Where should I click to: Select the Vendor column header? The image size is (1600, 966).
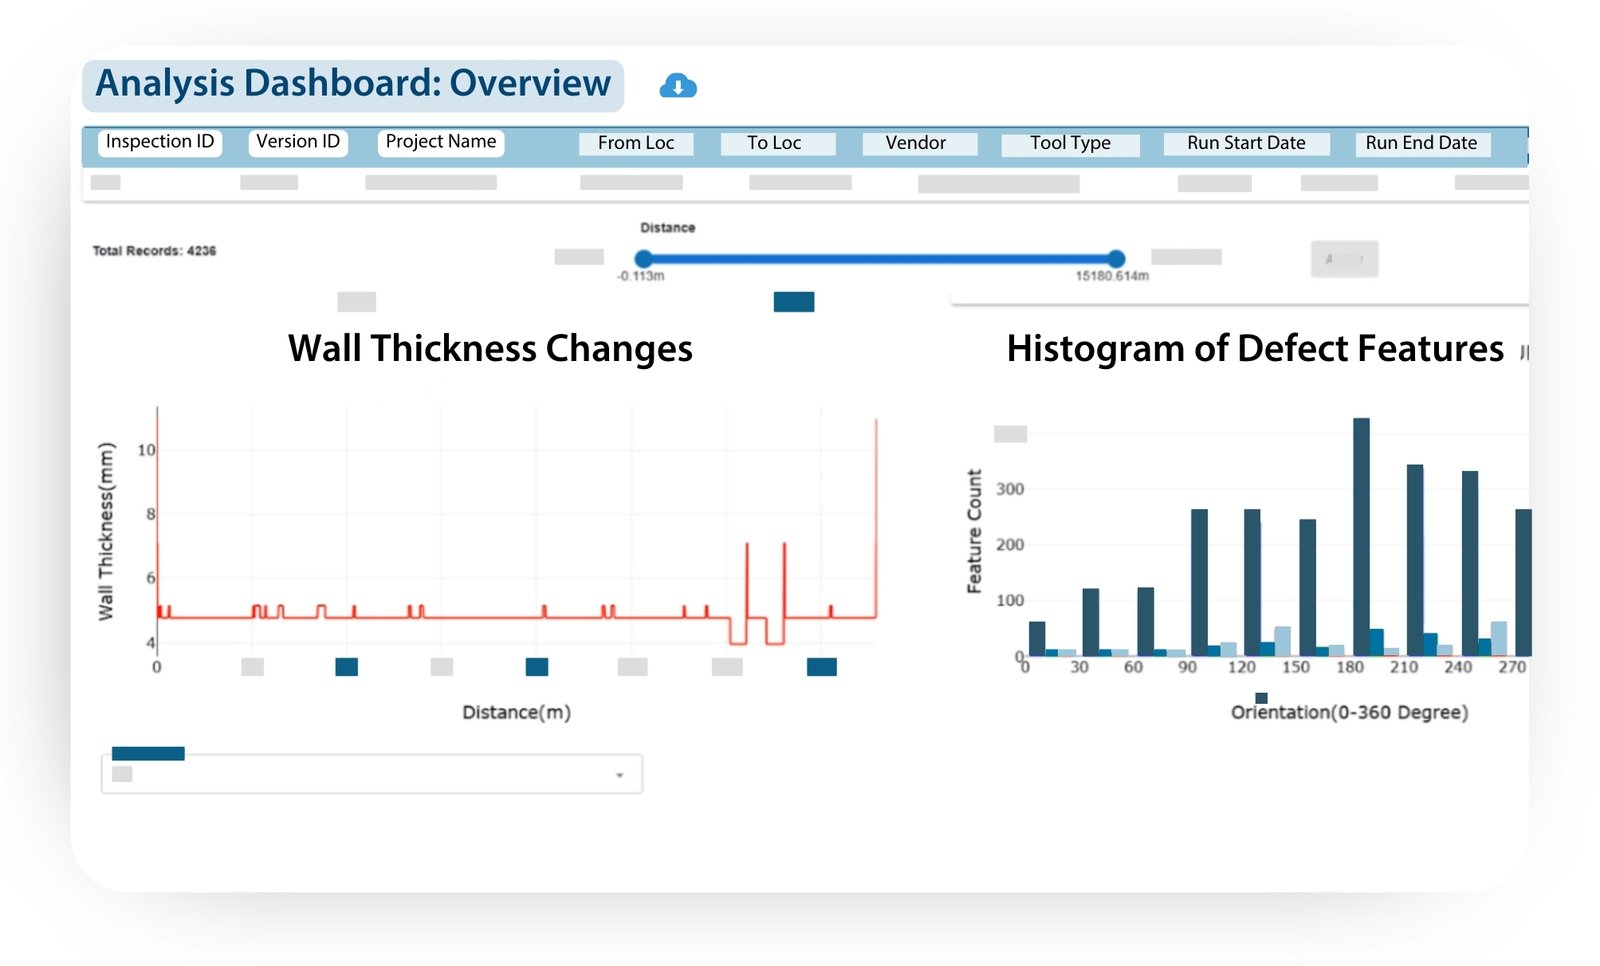916,143
